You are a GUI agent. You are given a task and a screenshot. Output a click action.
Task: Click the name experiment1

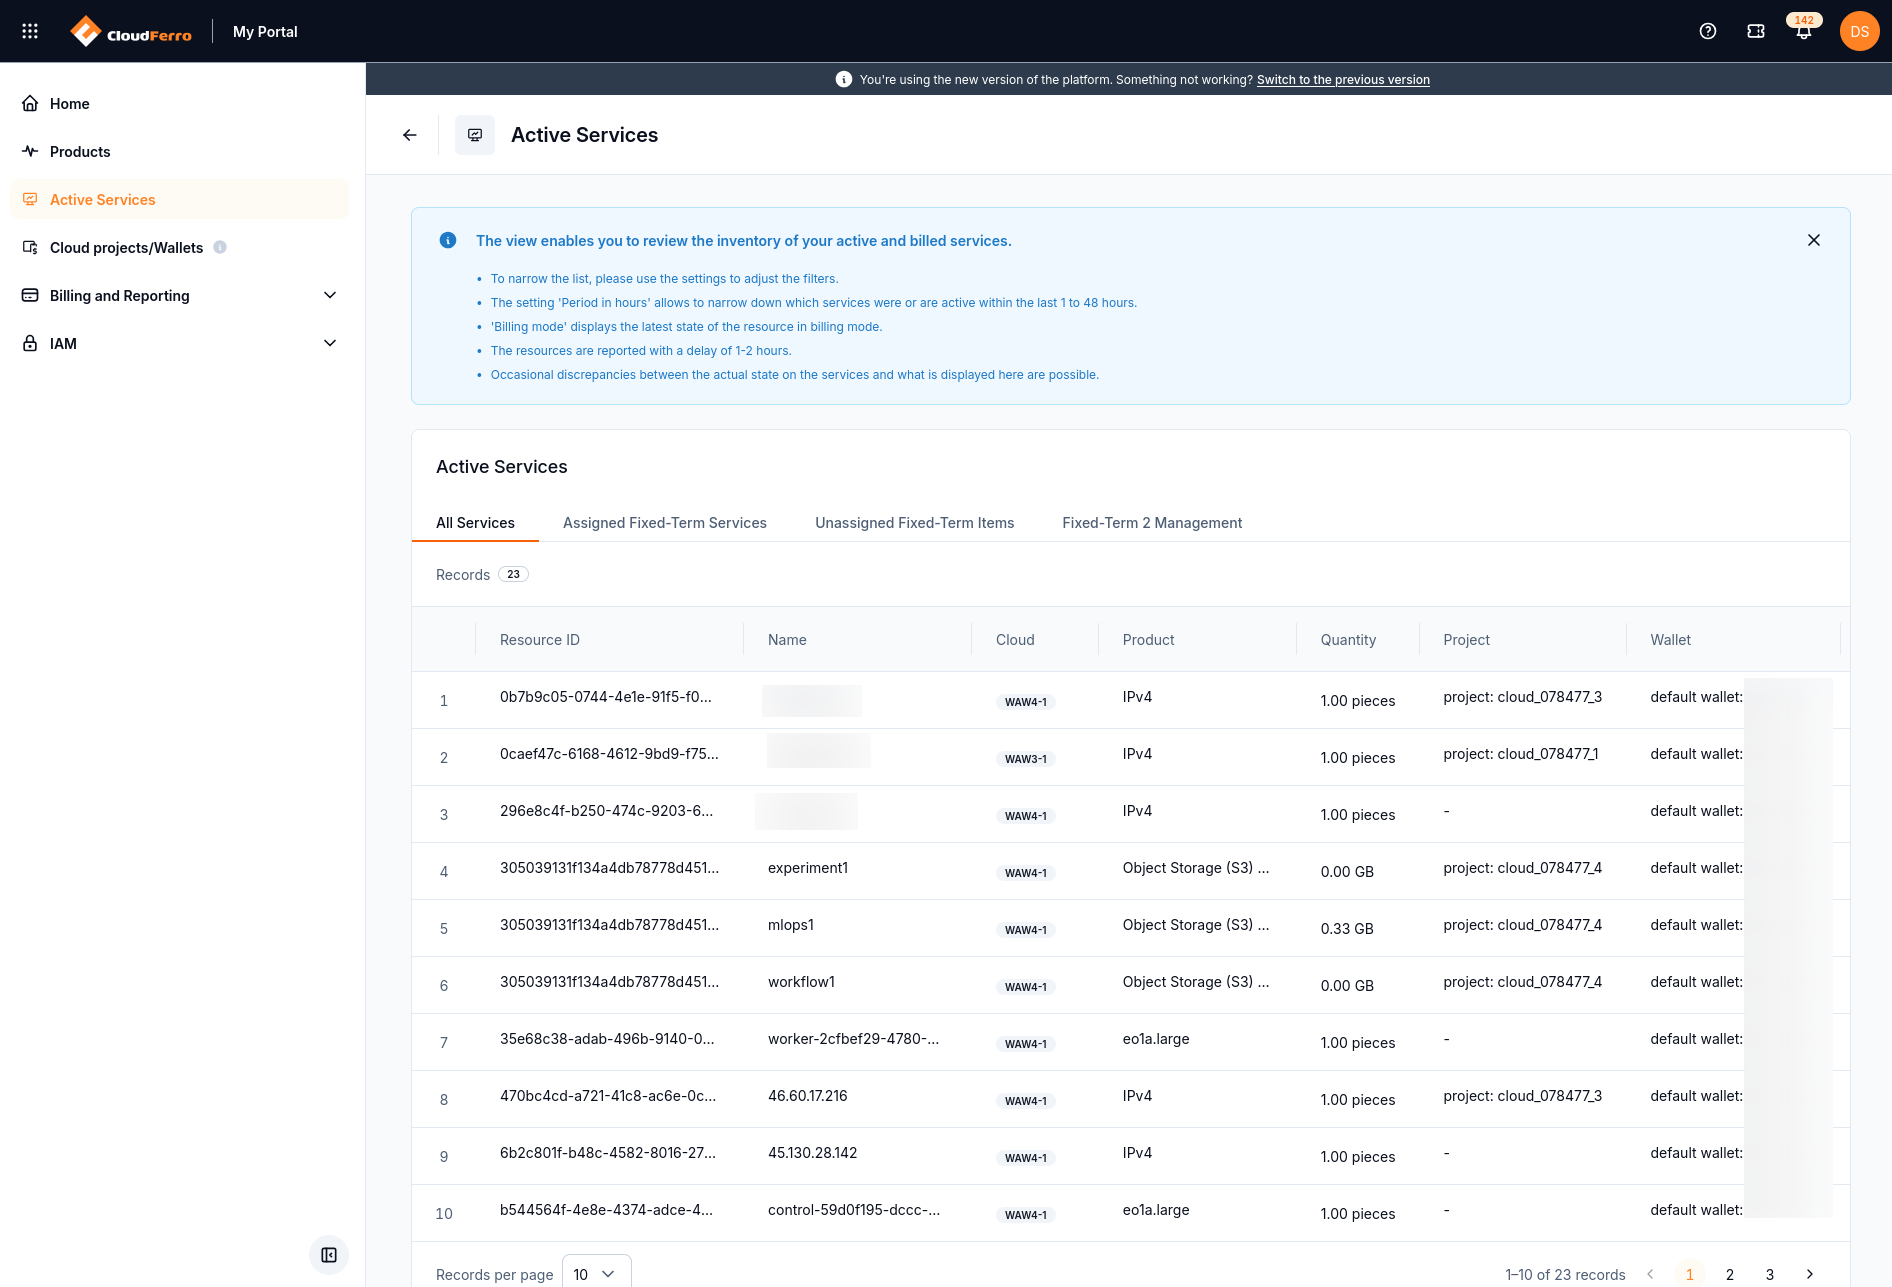pos(808,868)
